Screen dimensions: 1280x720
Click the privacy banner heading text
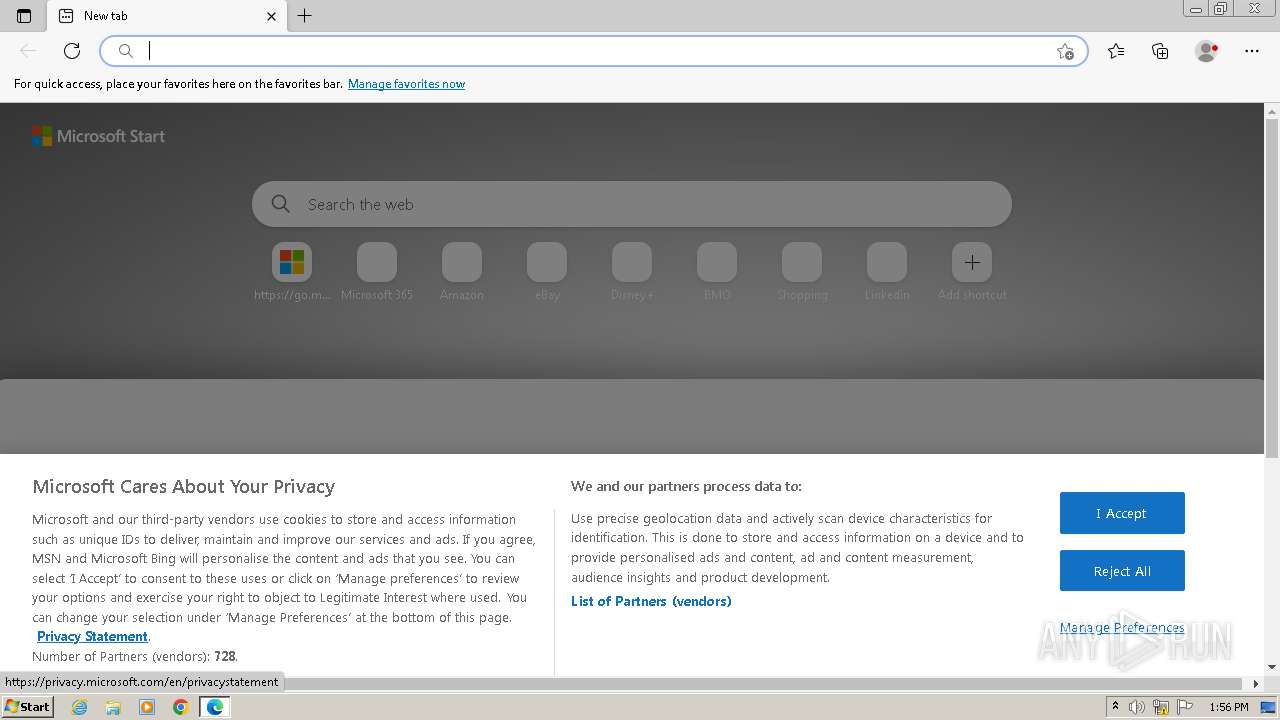pos(183,487)
